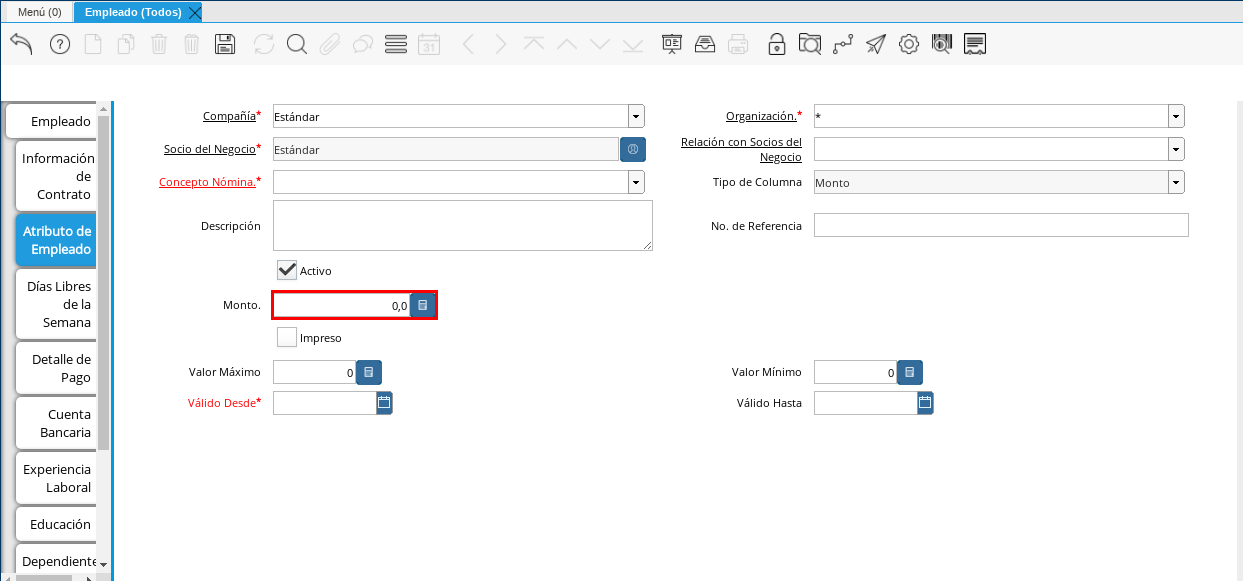Select the Atributo de Empleado tab
This screenshot has width=1243, height=581.
coord(56,240)
